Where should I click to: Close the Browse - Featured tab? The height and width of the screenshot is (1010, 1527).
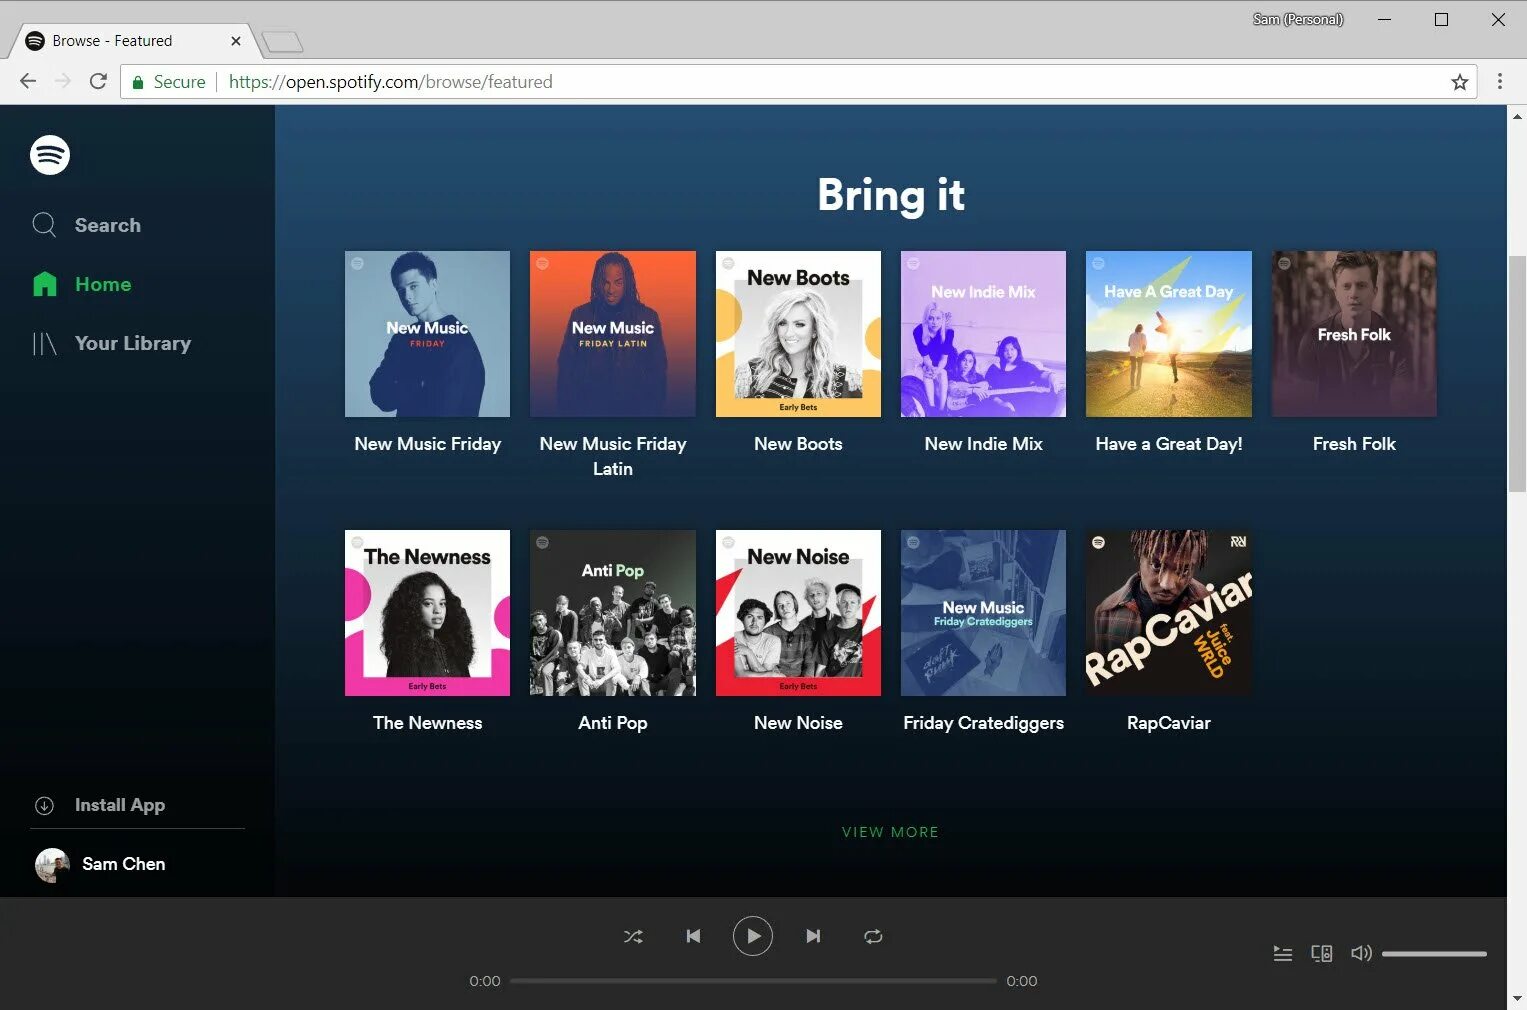pos(236,41)
